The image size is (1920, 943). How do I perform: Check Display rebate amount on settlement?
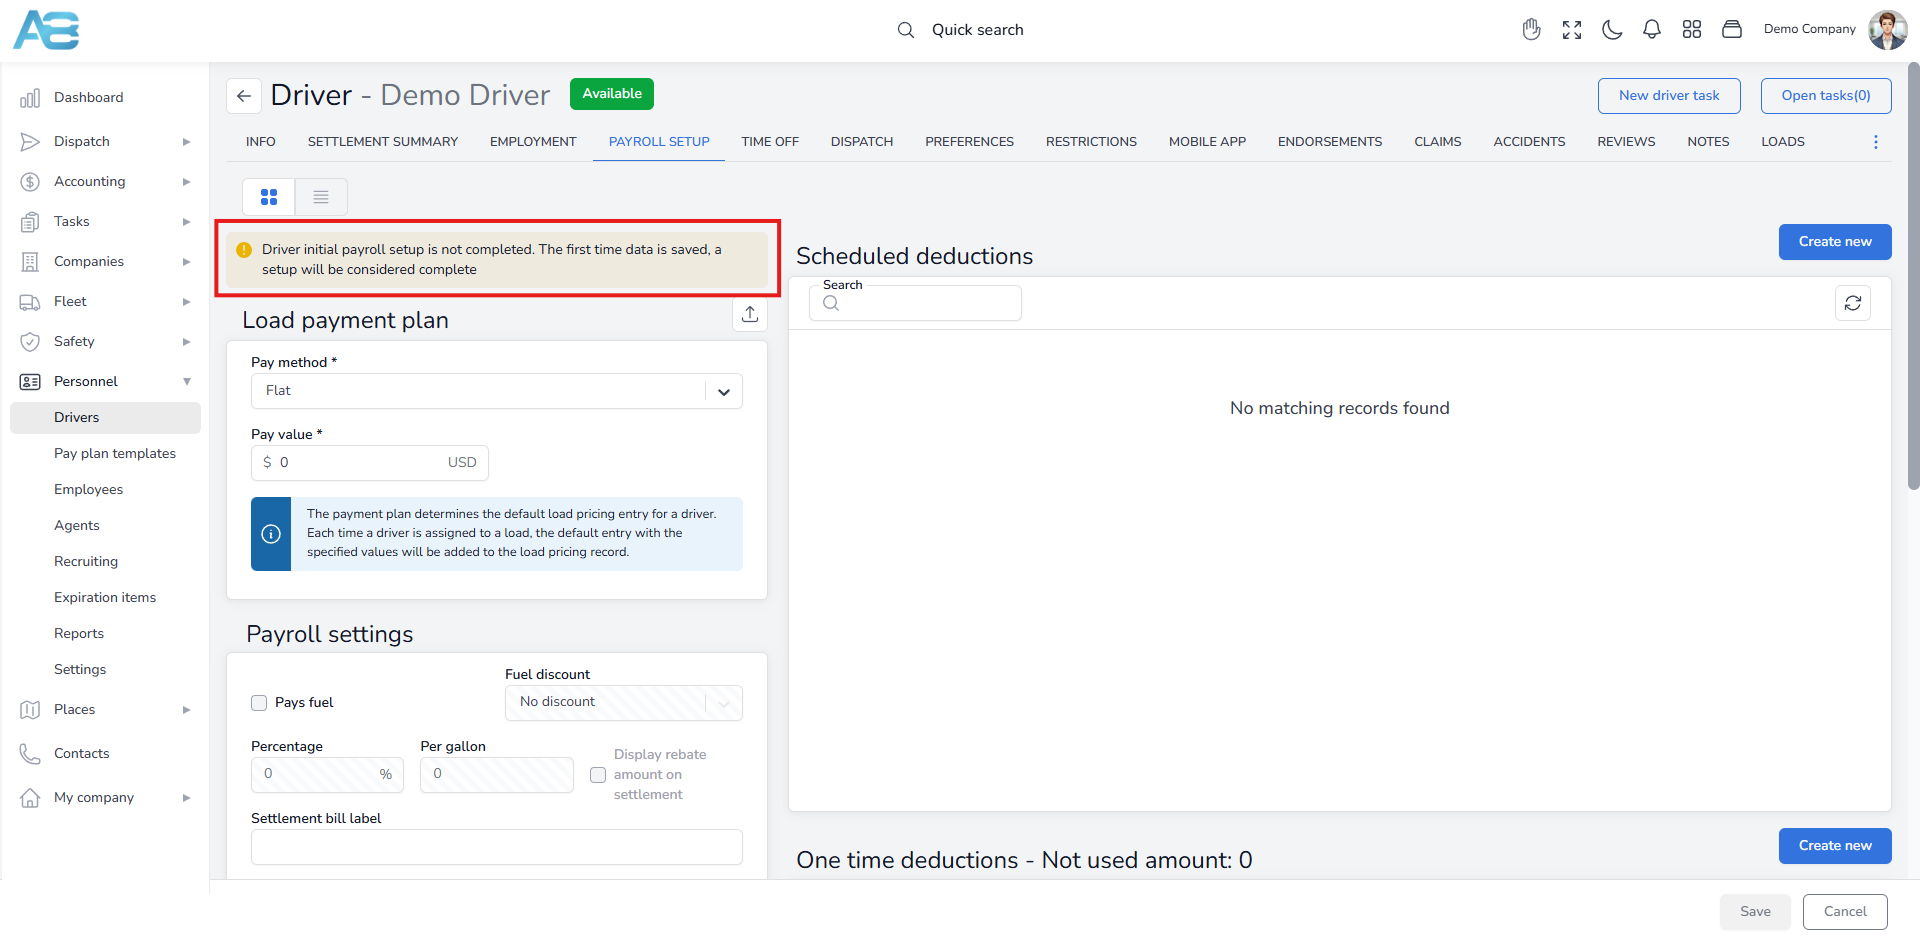coord(598,775)
